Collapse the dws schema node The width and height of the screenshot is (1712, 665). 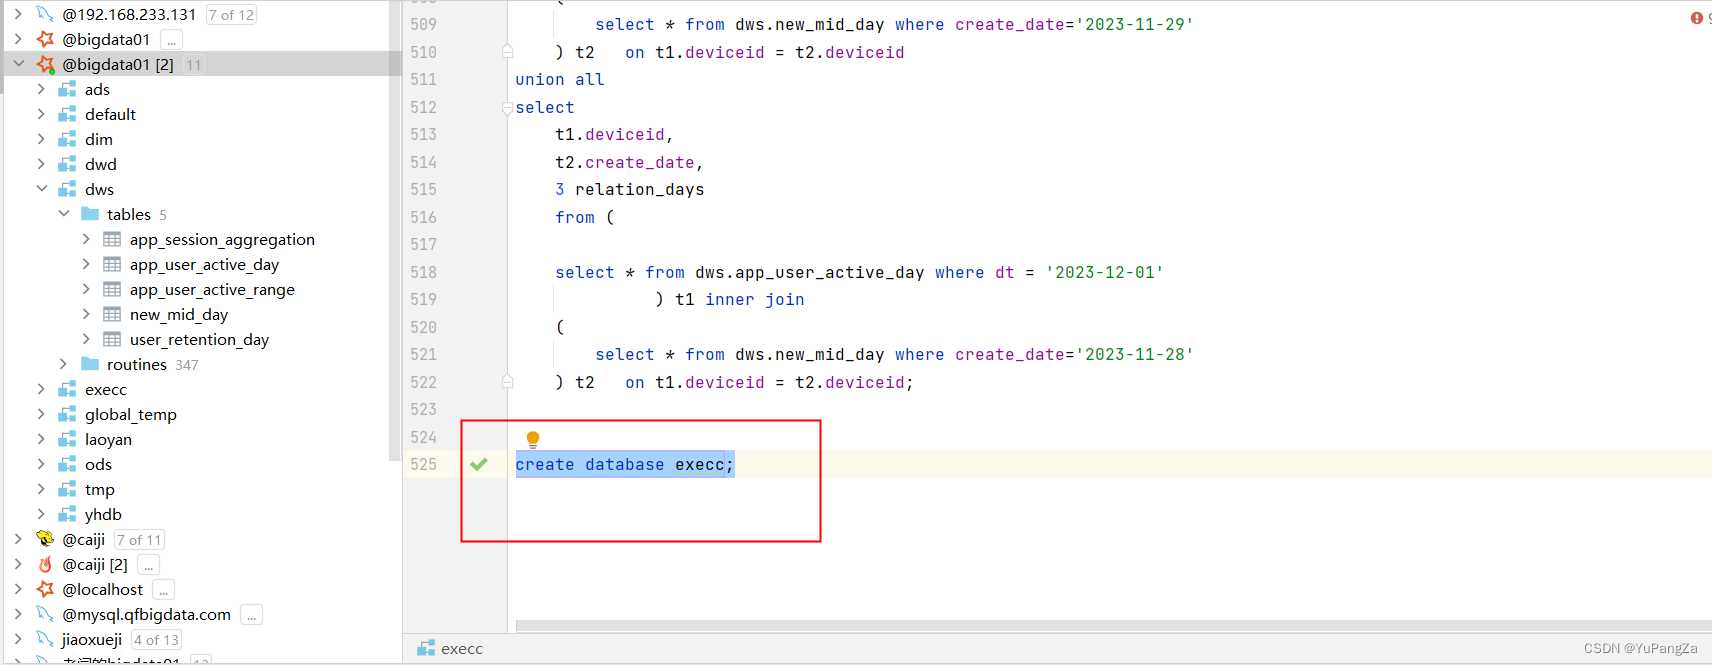point(41,189)
